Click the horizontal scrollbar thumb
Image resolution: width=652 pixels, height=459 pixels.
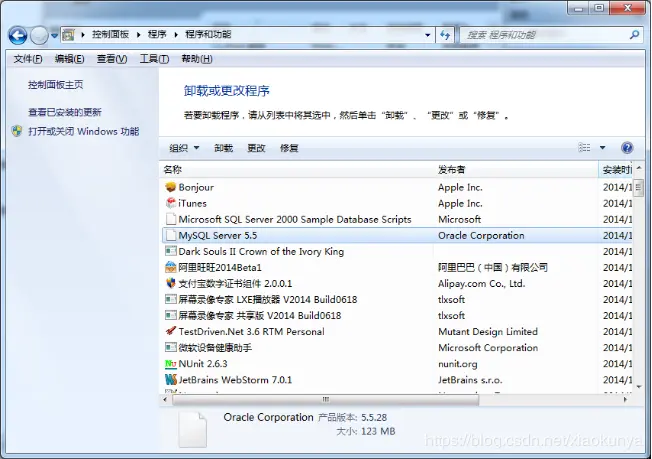click(326, 400)
